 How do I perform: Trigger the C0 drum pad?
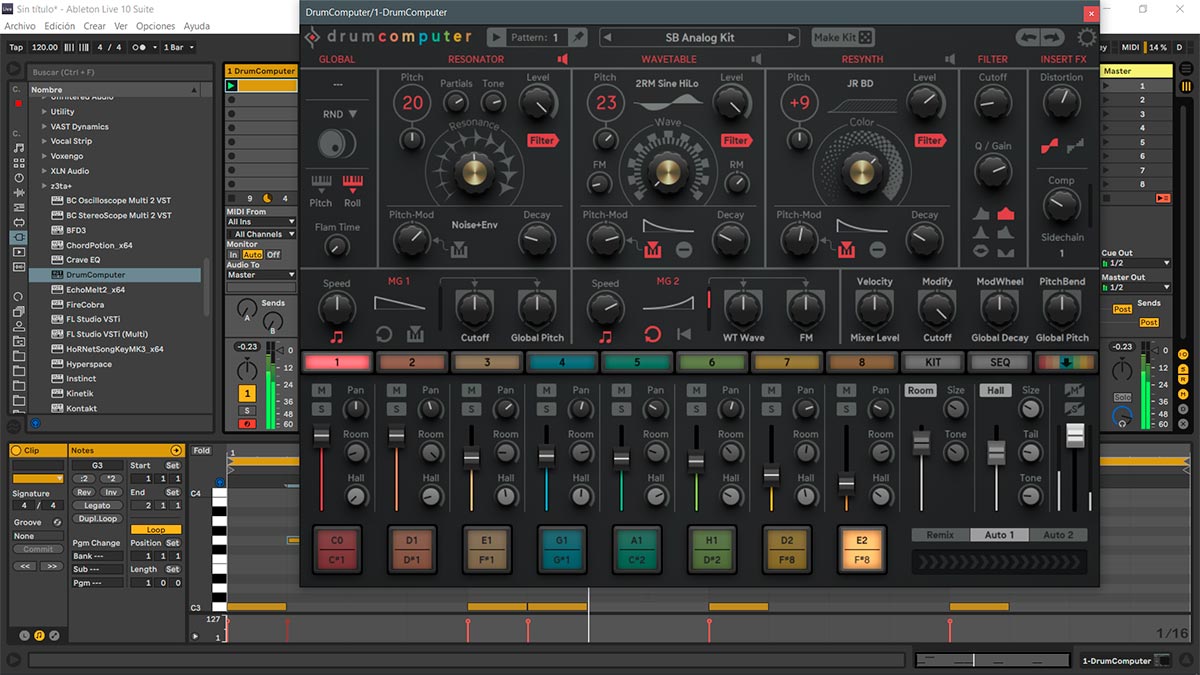pos(337,549)
